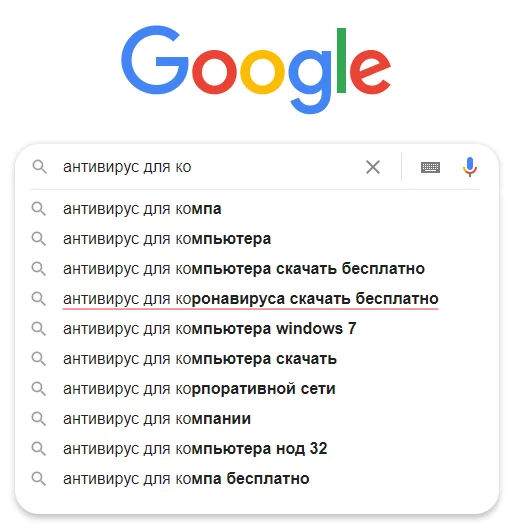Click the magnifier icon beside 'антивирус для корпоративной сети'
516x530 pixels.
click(x=39, y=389)
